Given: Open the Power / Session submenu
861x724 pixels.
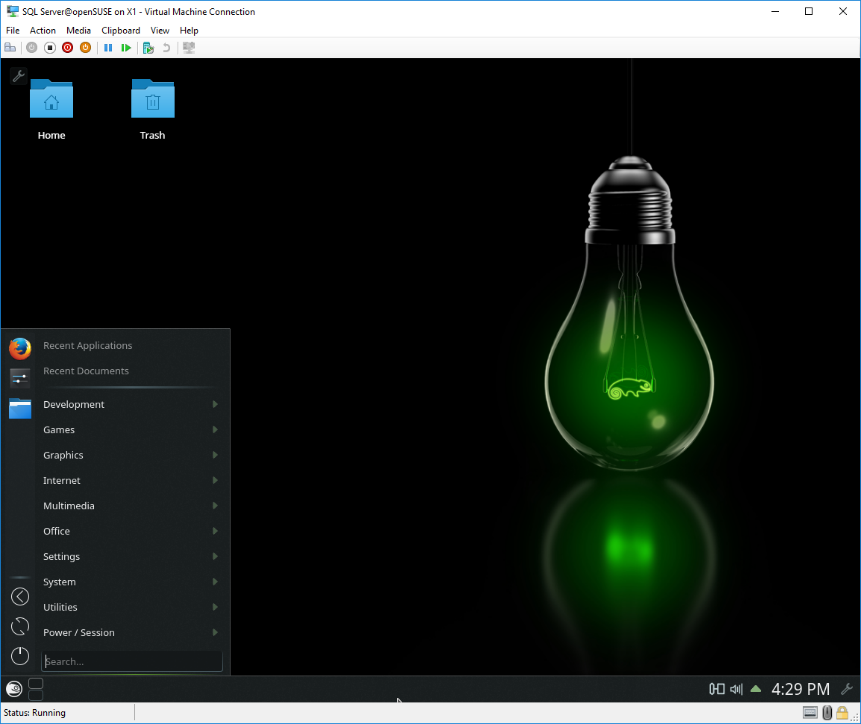Looking at the screenshot, I should pos(130,632).
